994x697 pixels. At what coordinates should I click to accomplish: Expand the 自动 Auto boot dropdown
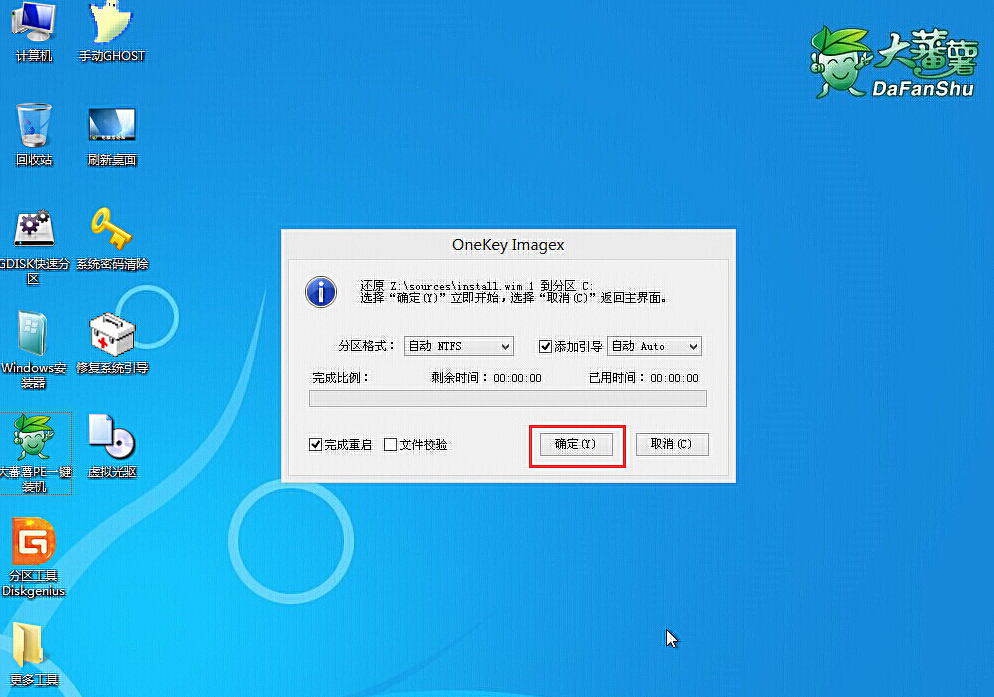coord(654,345)
